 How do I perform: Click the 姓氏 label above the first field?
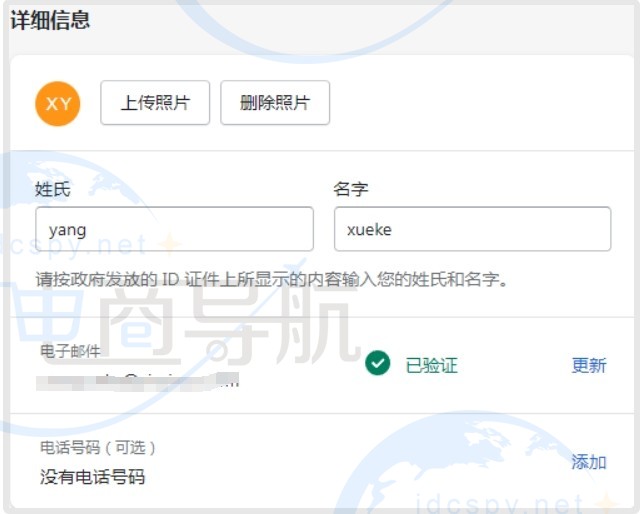point(52,189)
